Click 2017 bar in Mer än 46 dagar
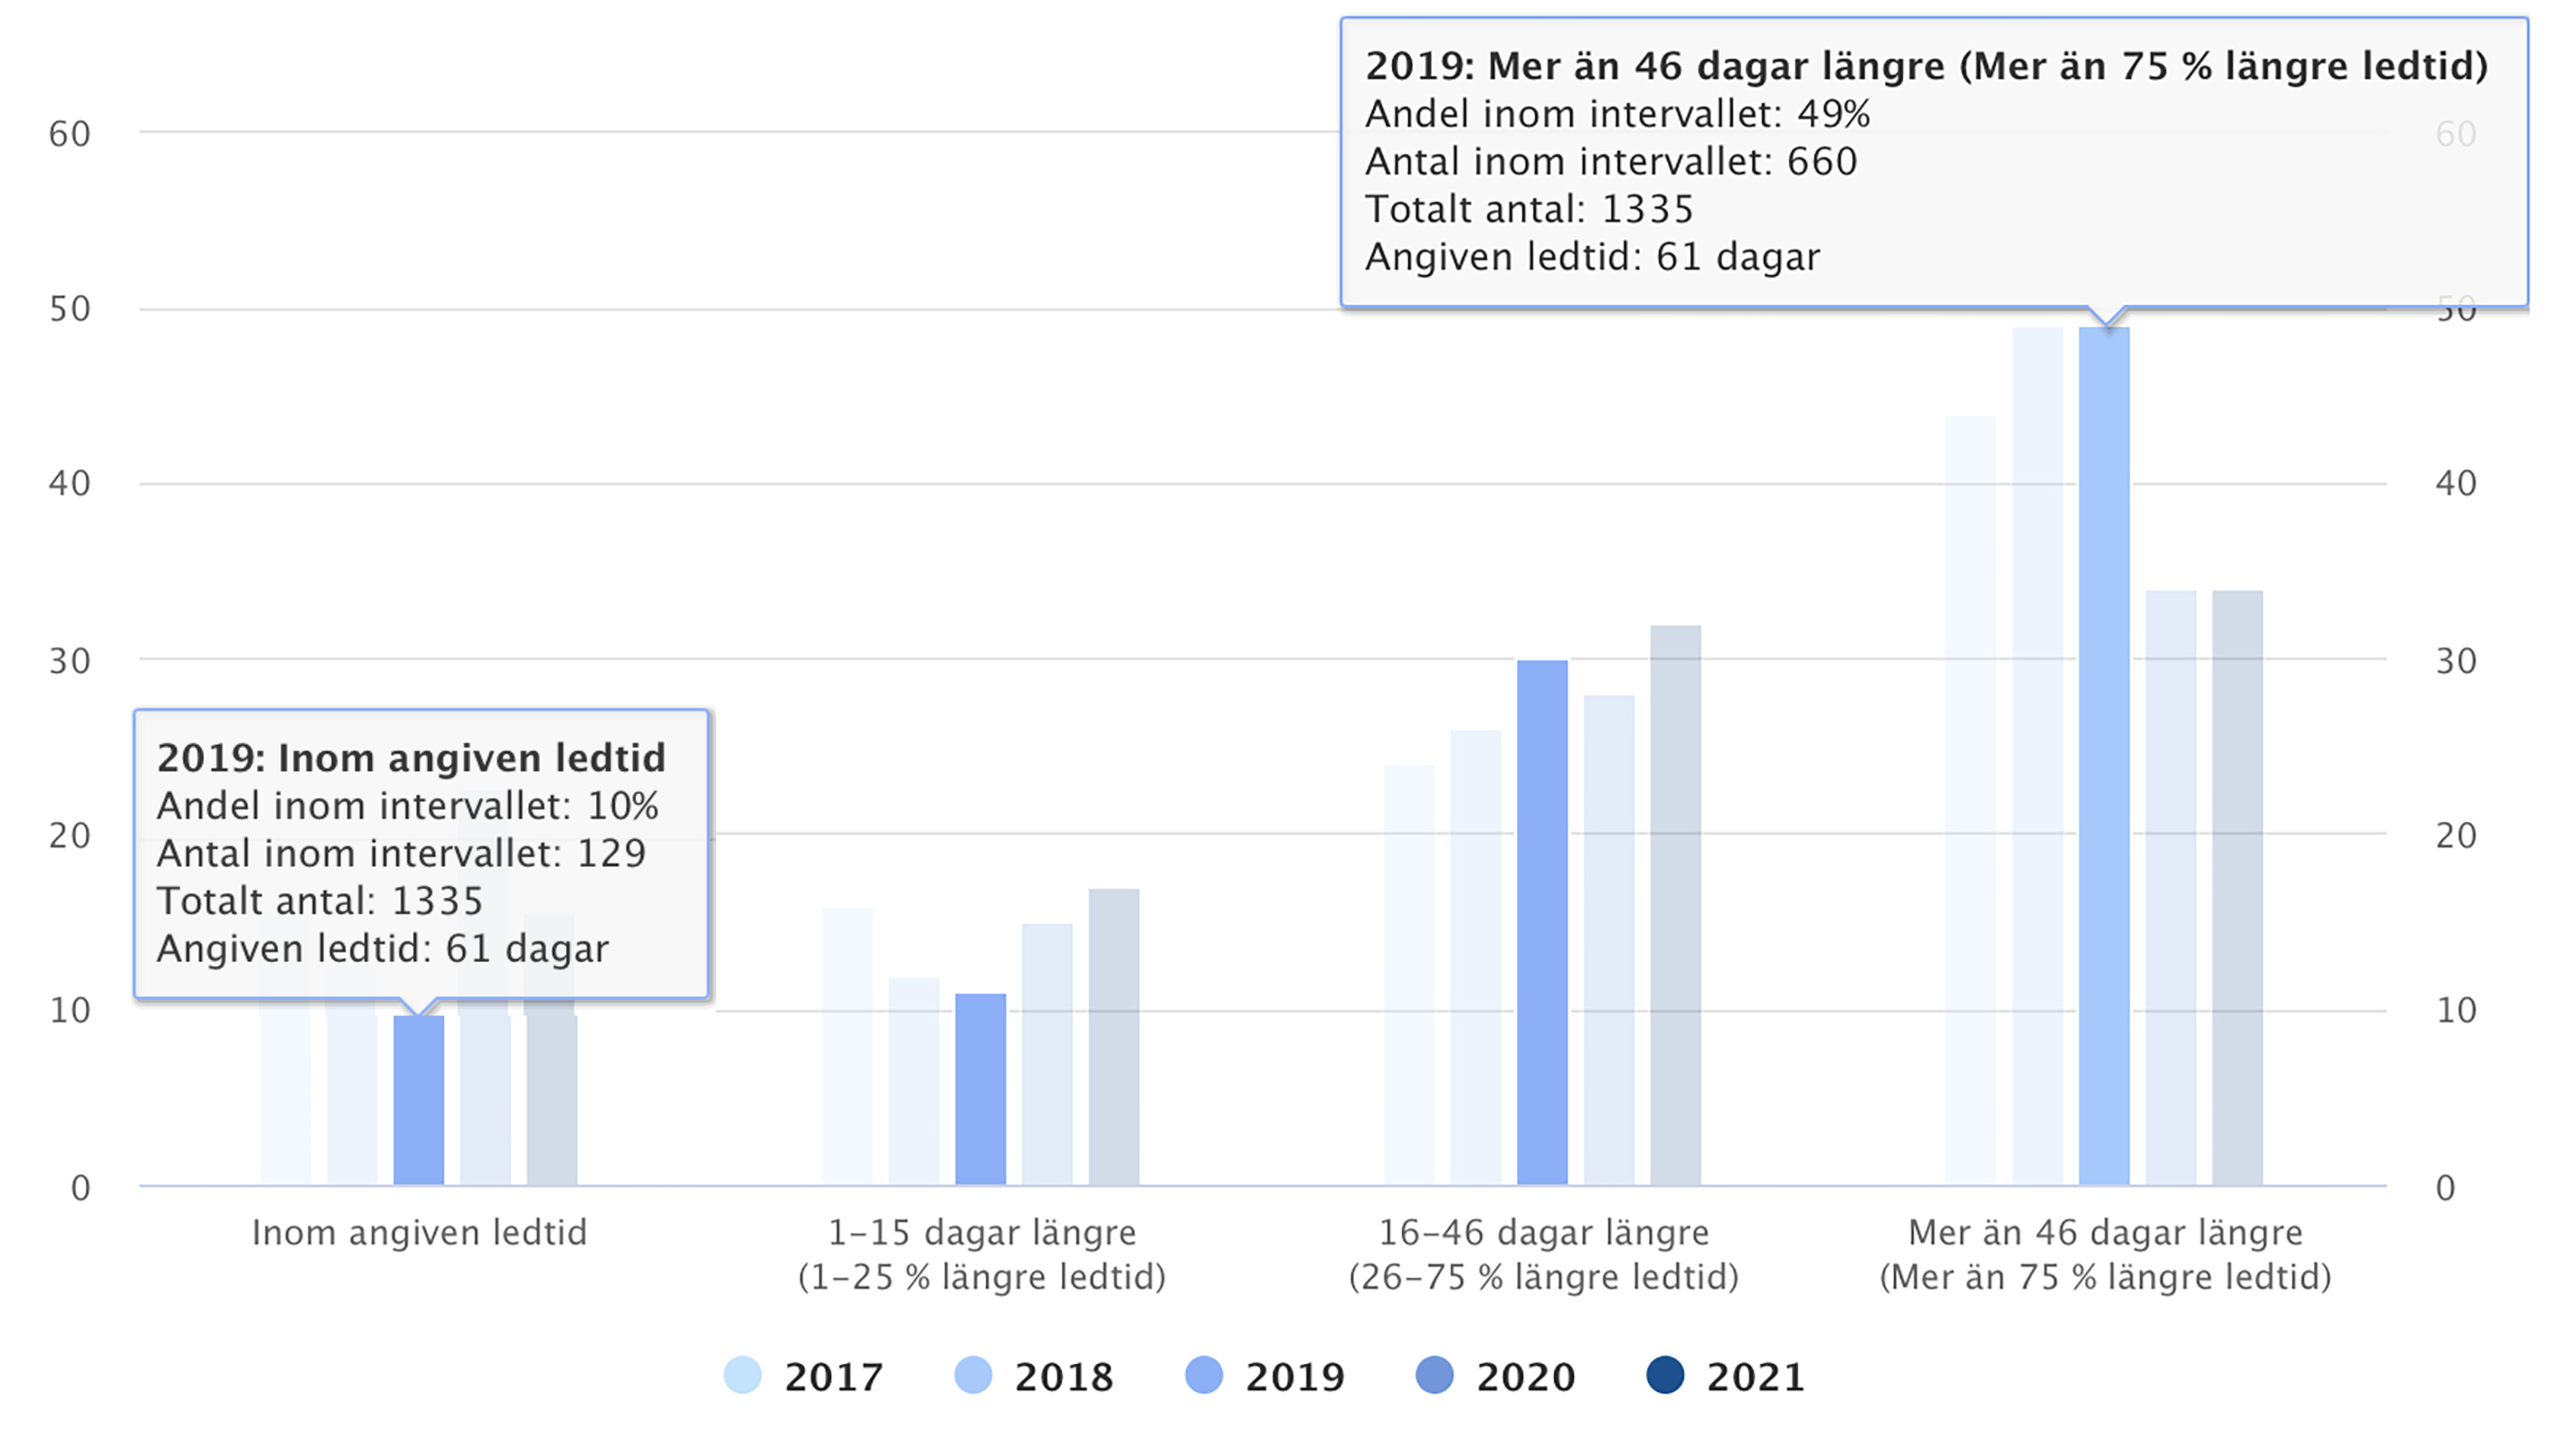Image resolution: width=2576 pixels, height=1440 pixels. pyautogui.click(x=1971, y=800)
